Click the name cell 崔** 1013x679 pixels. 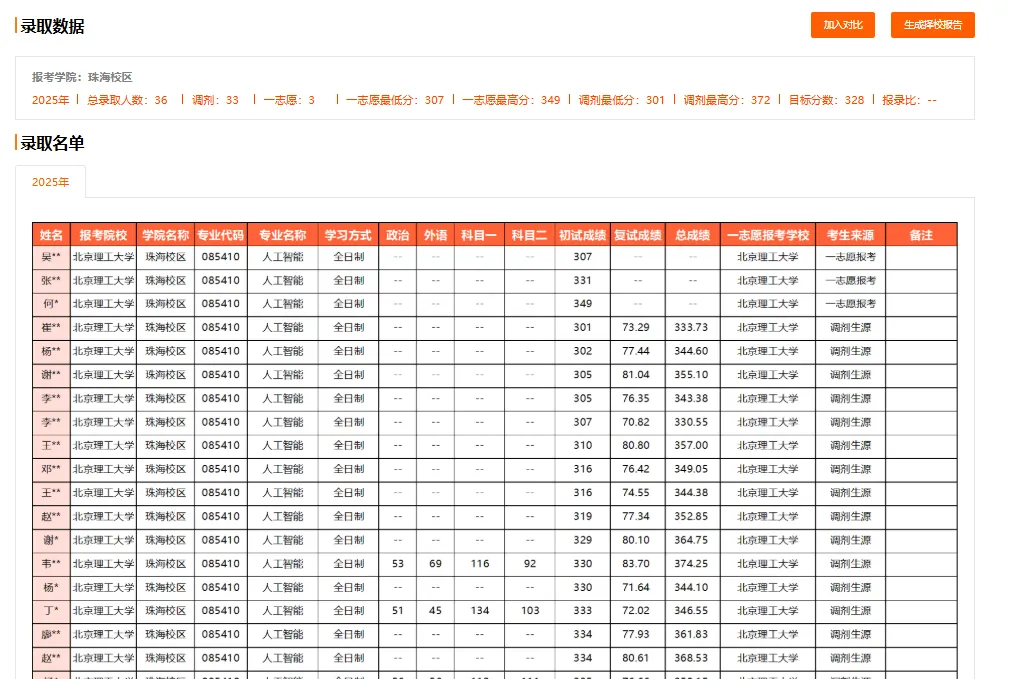[x=51, y=328]
